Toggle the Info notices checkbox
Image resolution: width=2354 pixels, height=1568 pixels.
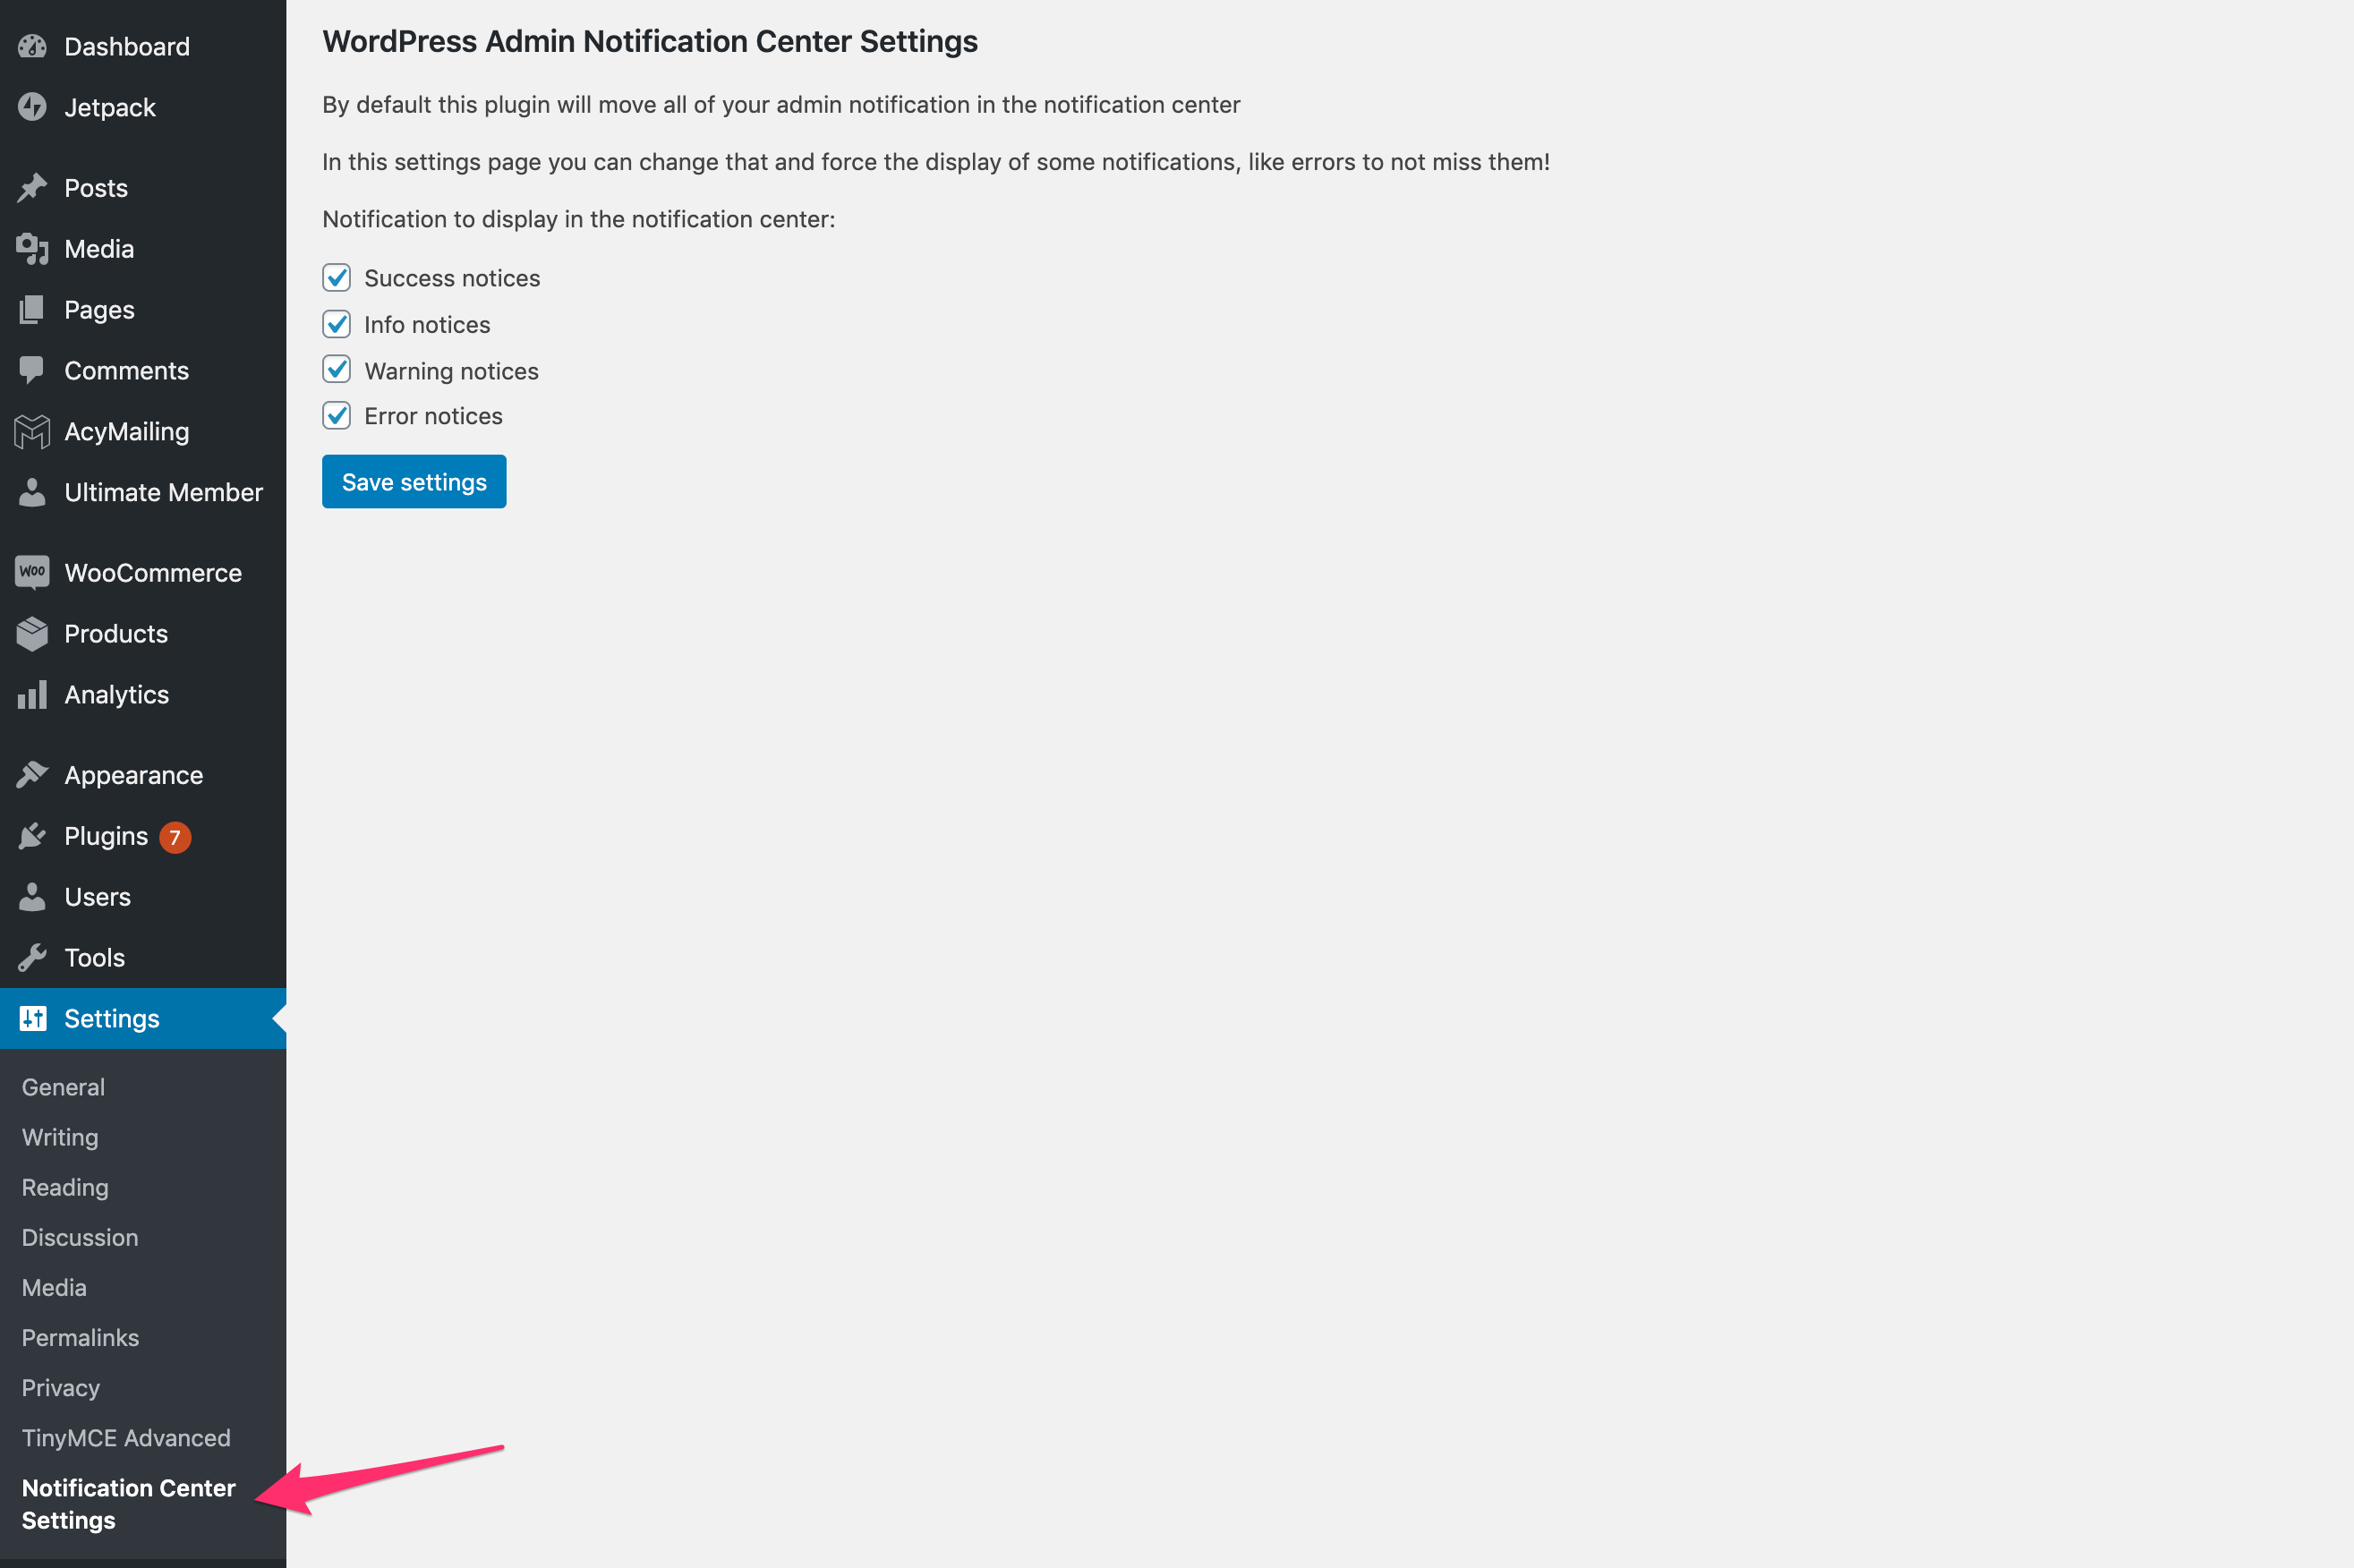pyautogui.click(x=336, y=322)
